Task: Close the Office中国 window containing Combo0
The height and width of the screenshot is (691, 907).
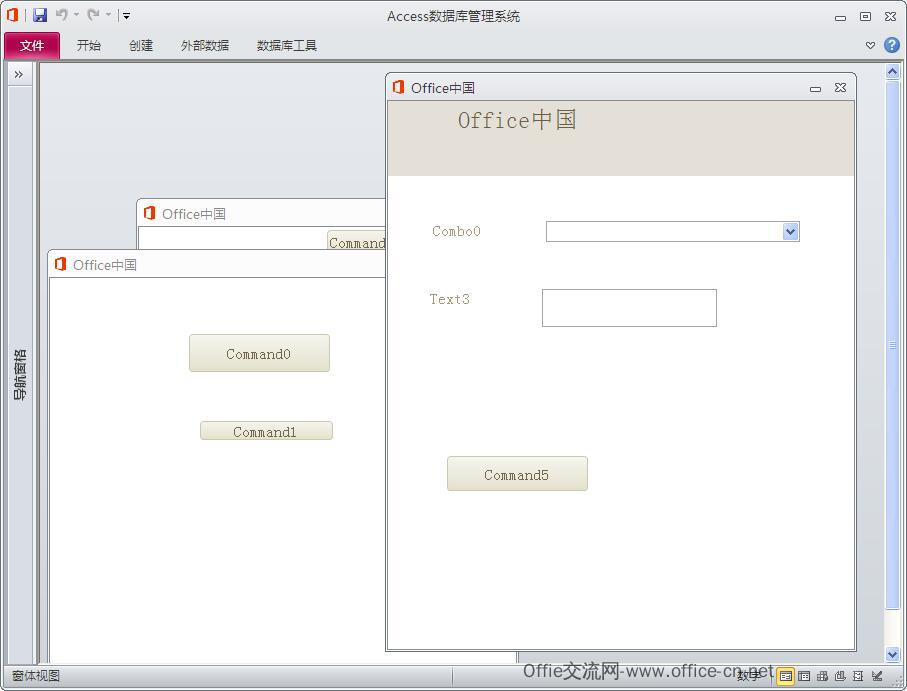Action: pyautogui.click(x=840, y=88)
